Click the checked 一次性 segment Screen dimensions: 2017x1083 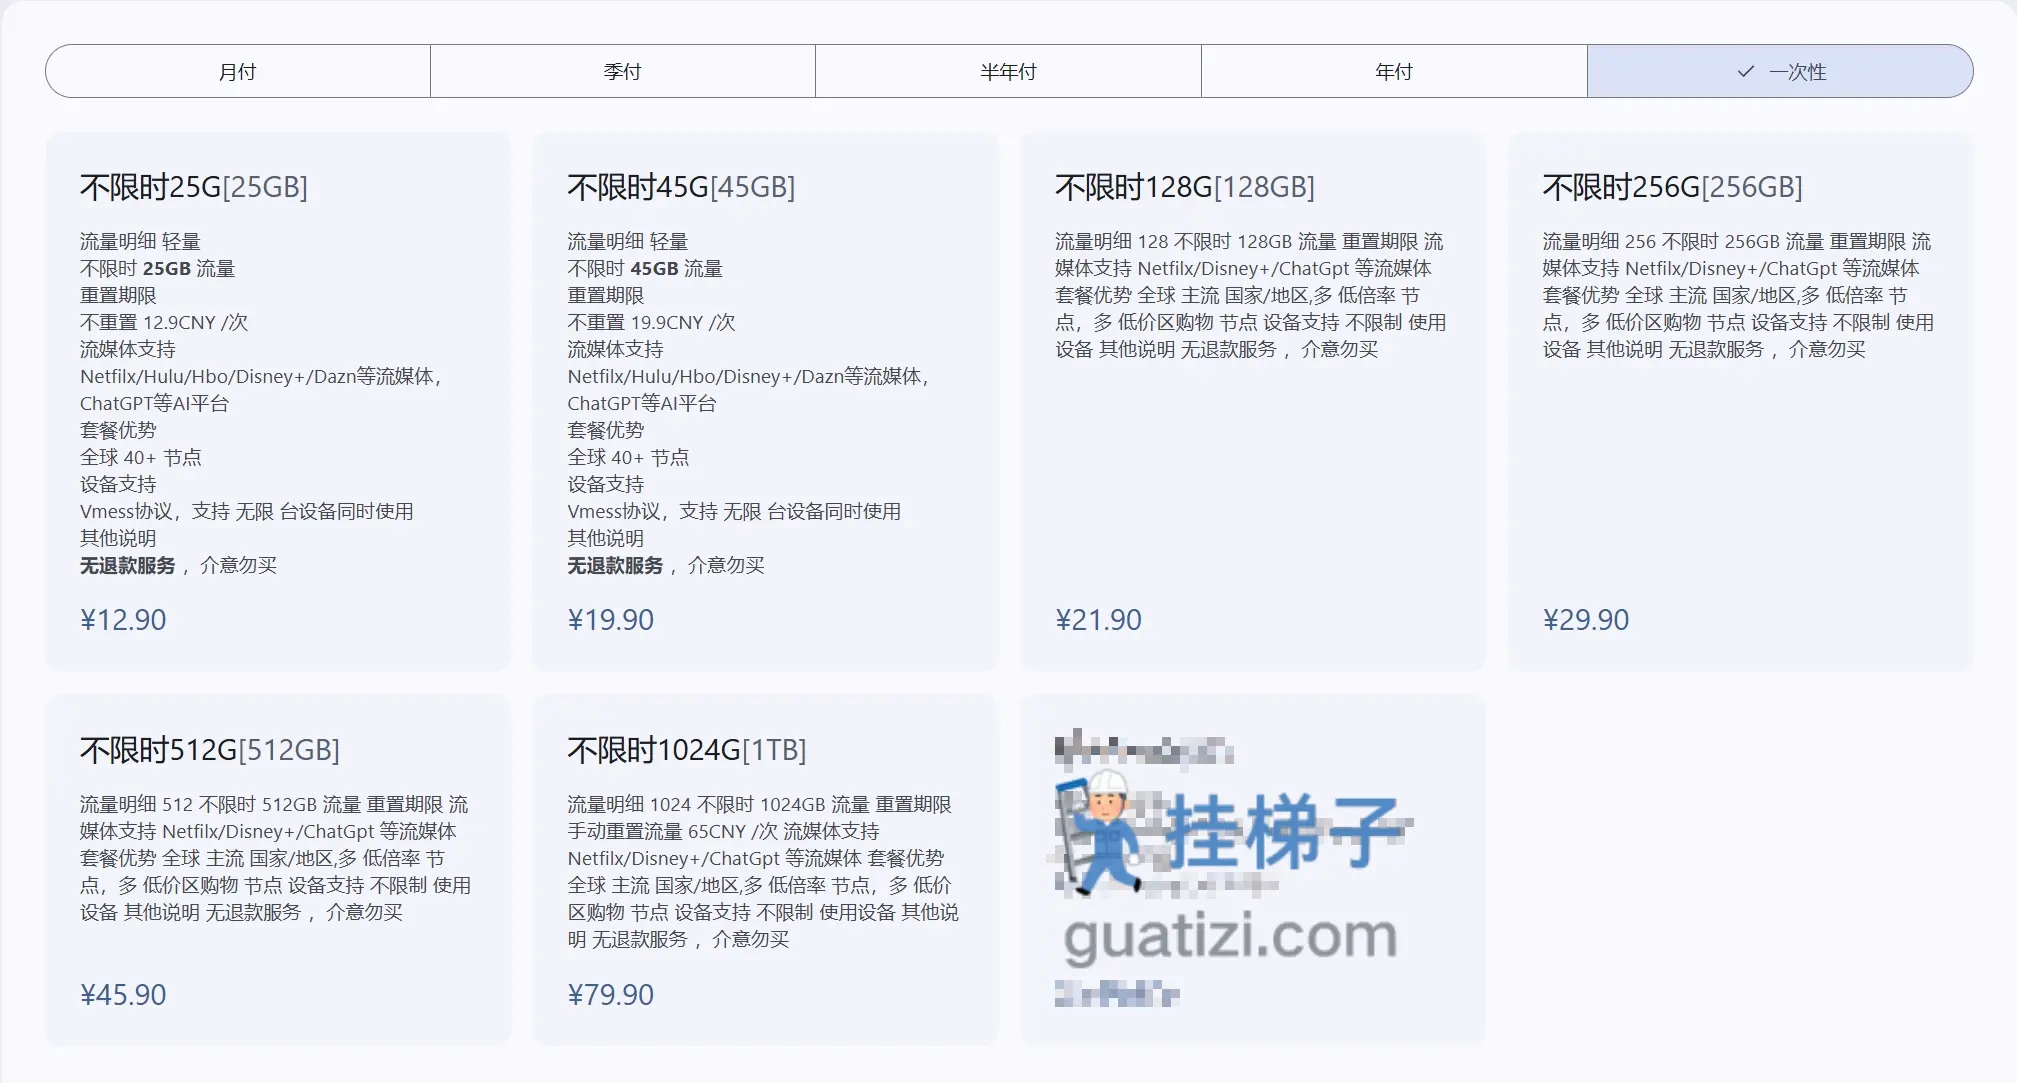[x=1796, y=71]
